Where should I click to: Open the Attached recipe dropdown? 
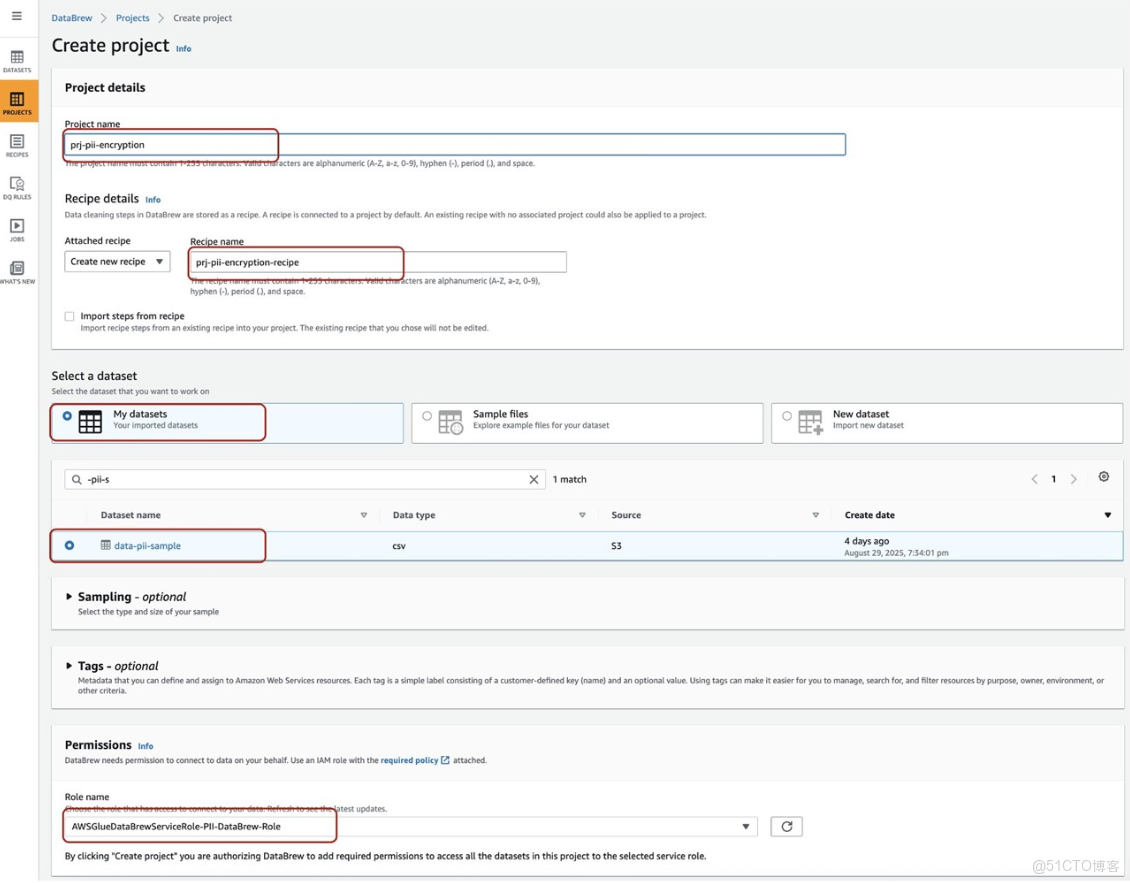tap(117, 261)
